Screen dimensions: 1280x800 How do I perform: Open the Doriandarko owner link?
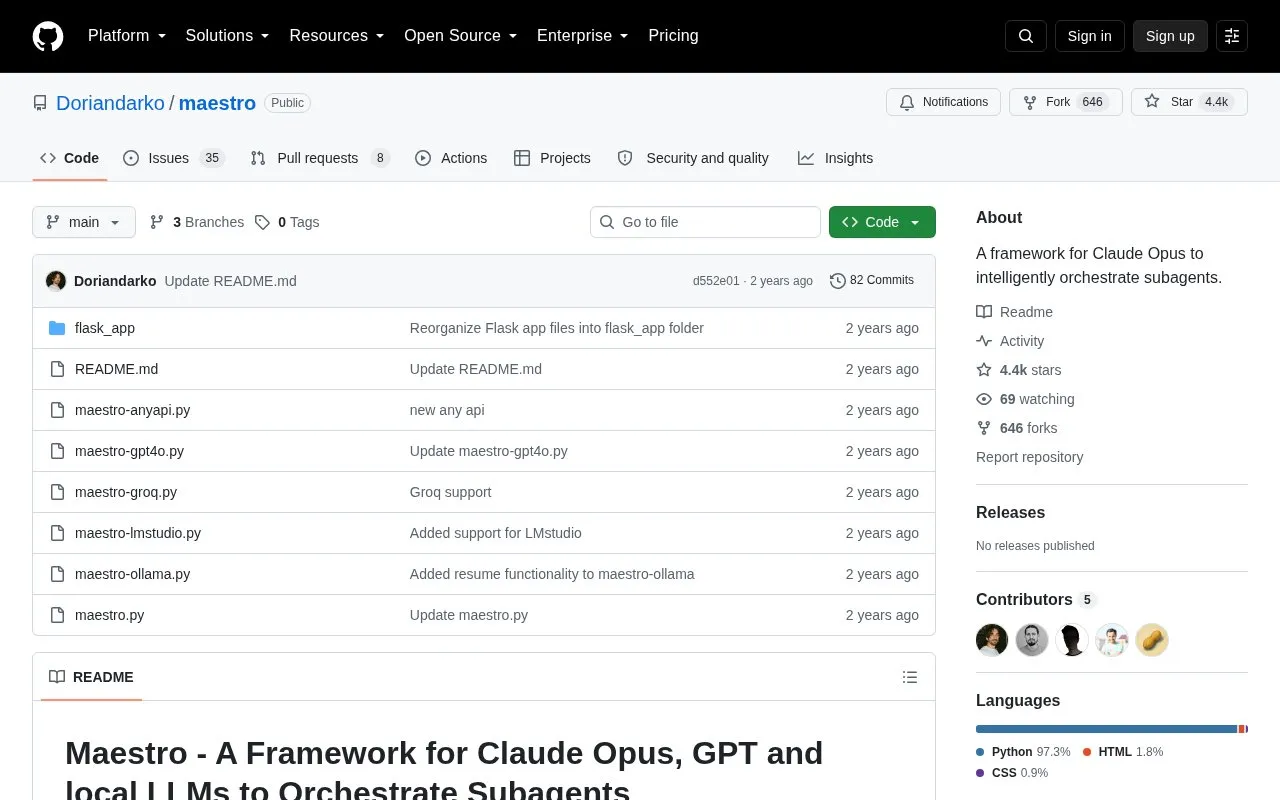(110, 103)
